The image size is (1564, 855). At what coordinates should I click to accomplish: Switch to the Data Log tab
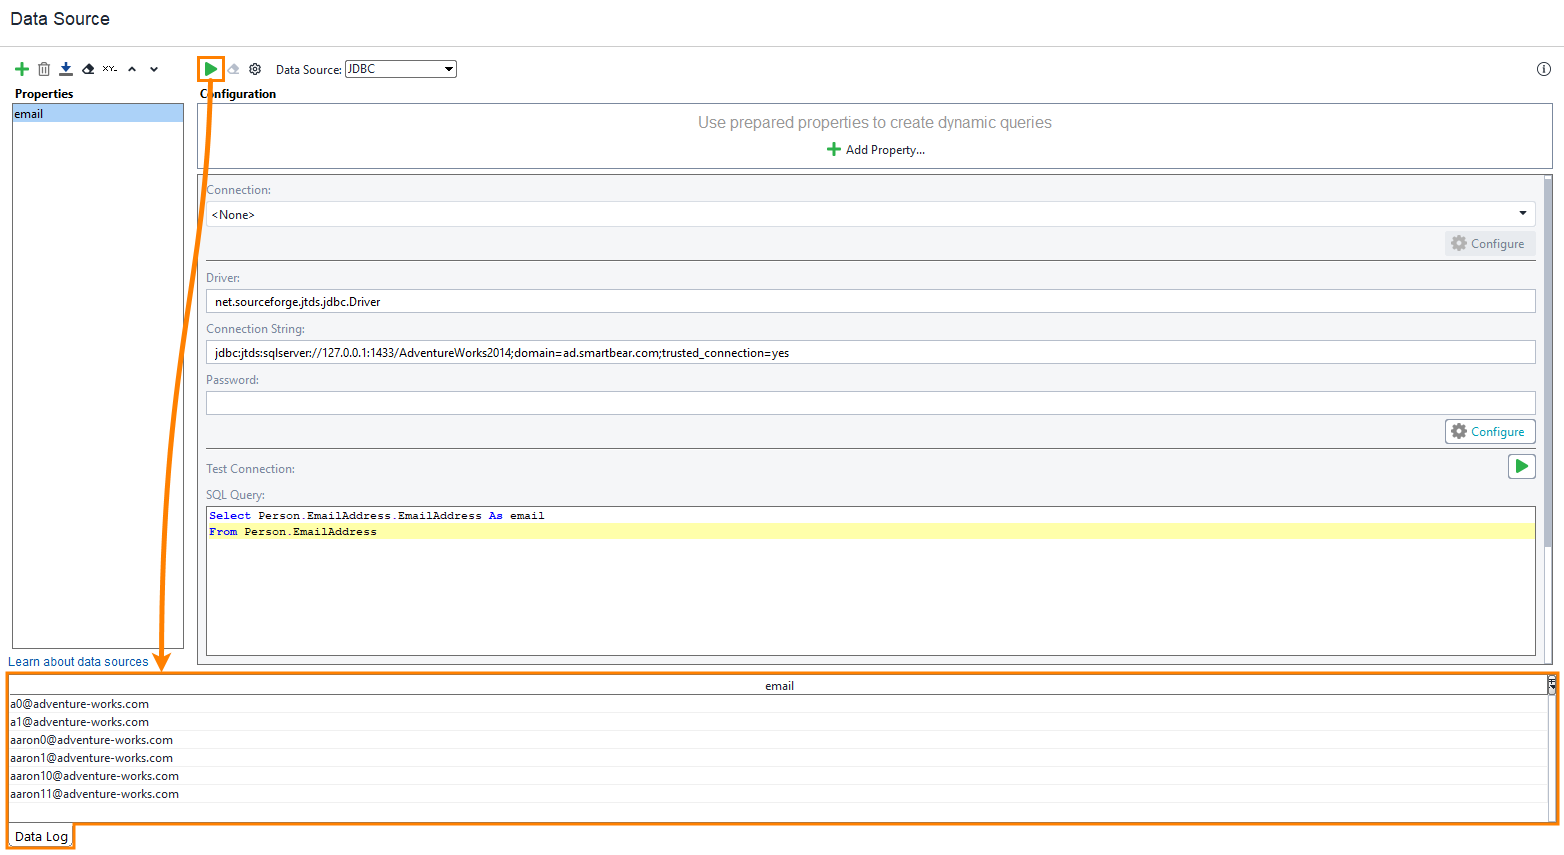click(40, 836)
